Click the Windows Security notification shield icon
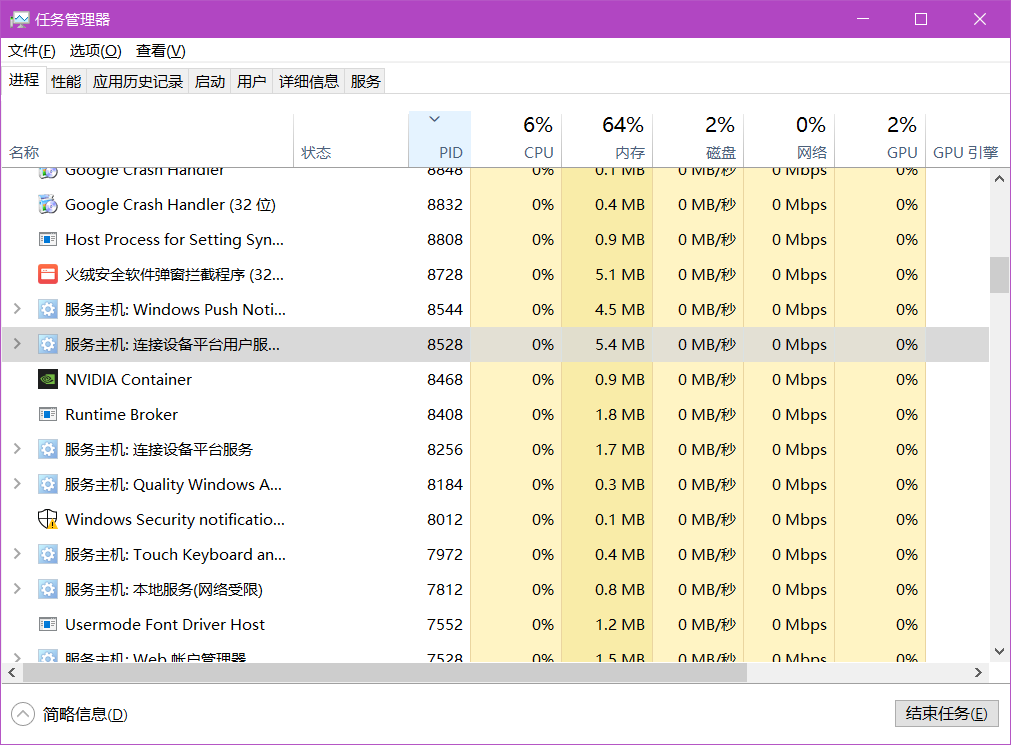1011x745 pixels. pos(48,519)
